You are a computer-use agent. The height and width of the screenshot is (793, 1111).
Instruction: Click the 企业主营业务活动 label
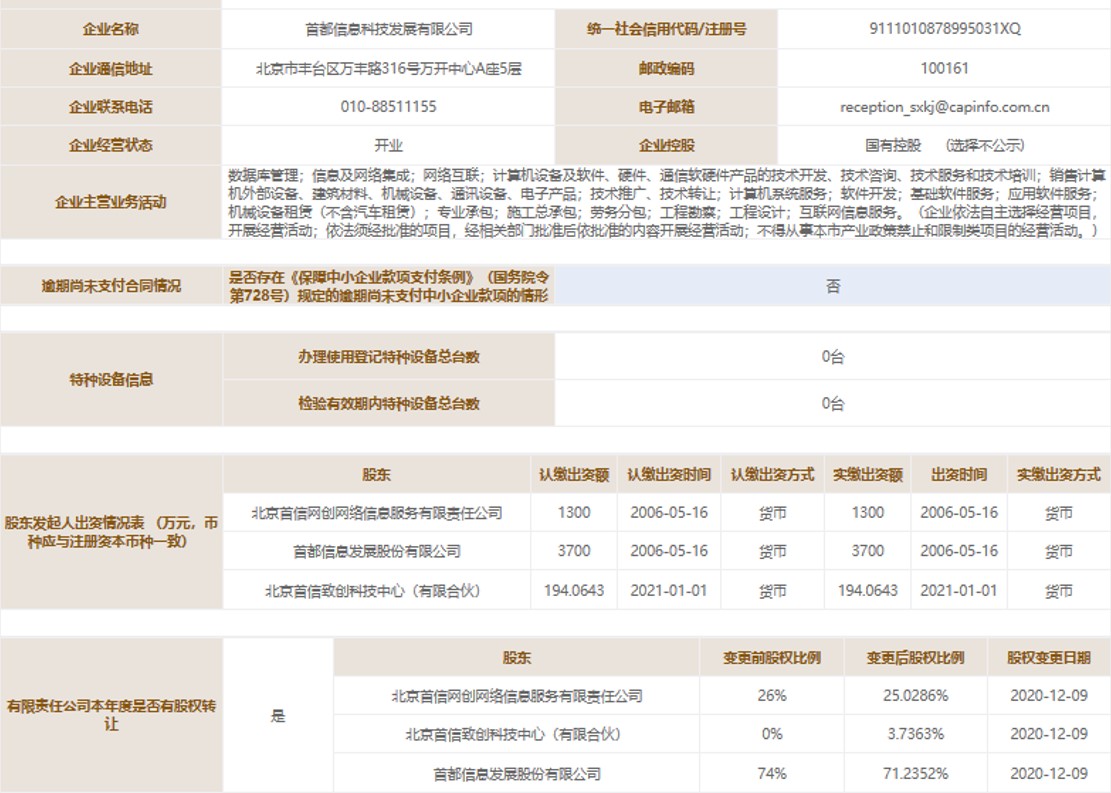click(111, 202)
